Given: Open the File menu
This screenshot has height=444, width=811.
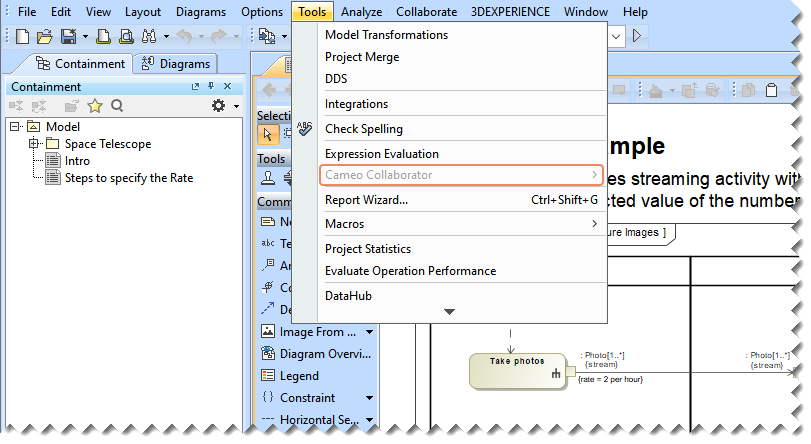Looking at the screenshot, I should 27,11.
